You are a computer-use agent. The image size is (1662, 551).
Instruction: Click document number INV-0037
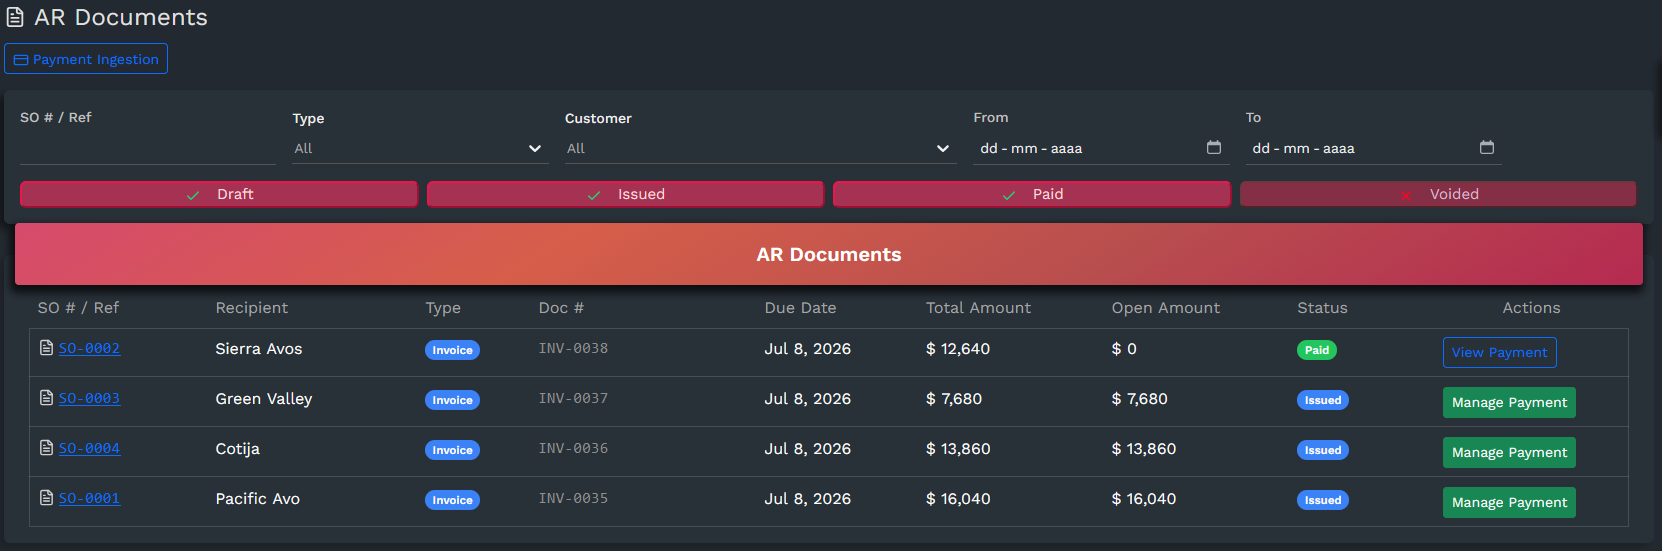click(x=573, y=398)
